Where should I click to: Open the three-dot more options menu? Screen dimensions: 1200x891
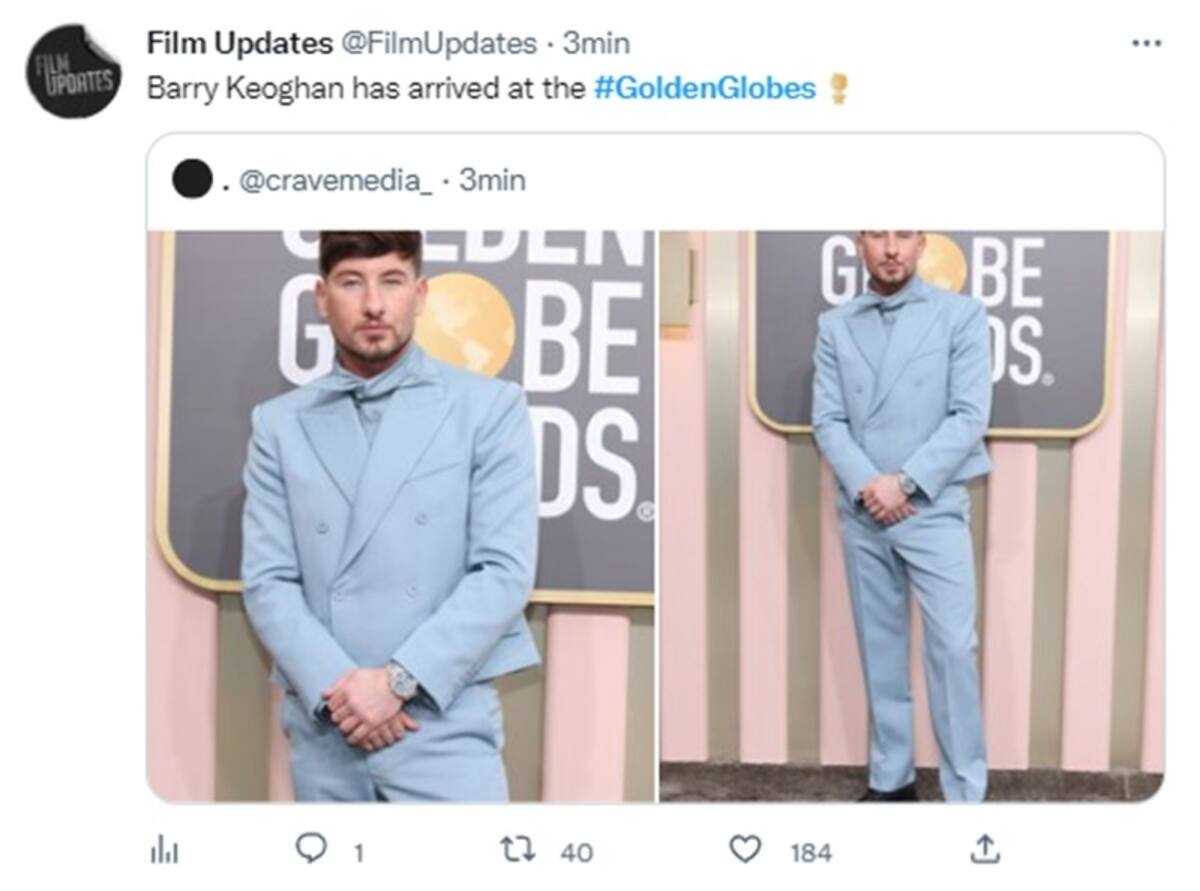1145,44
